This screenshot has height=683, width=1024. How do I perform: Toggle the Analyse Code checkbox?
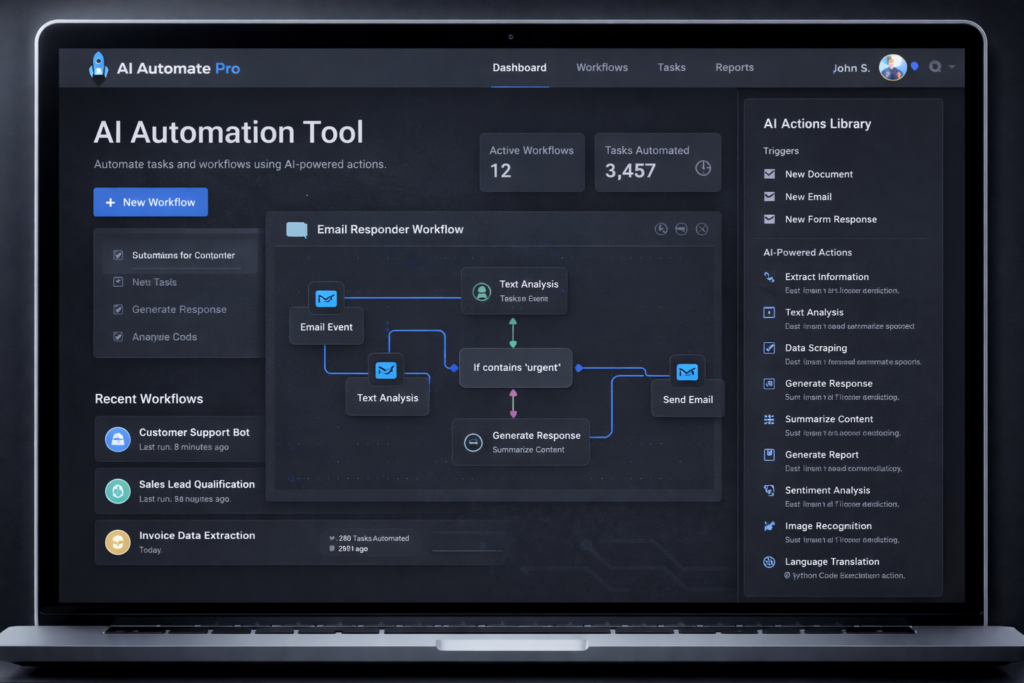point(118,337)
